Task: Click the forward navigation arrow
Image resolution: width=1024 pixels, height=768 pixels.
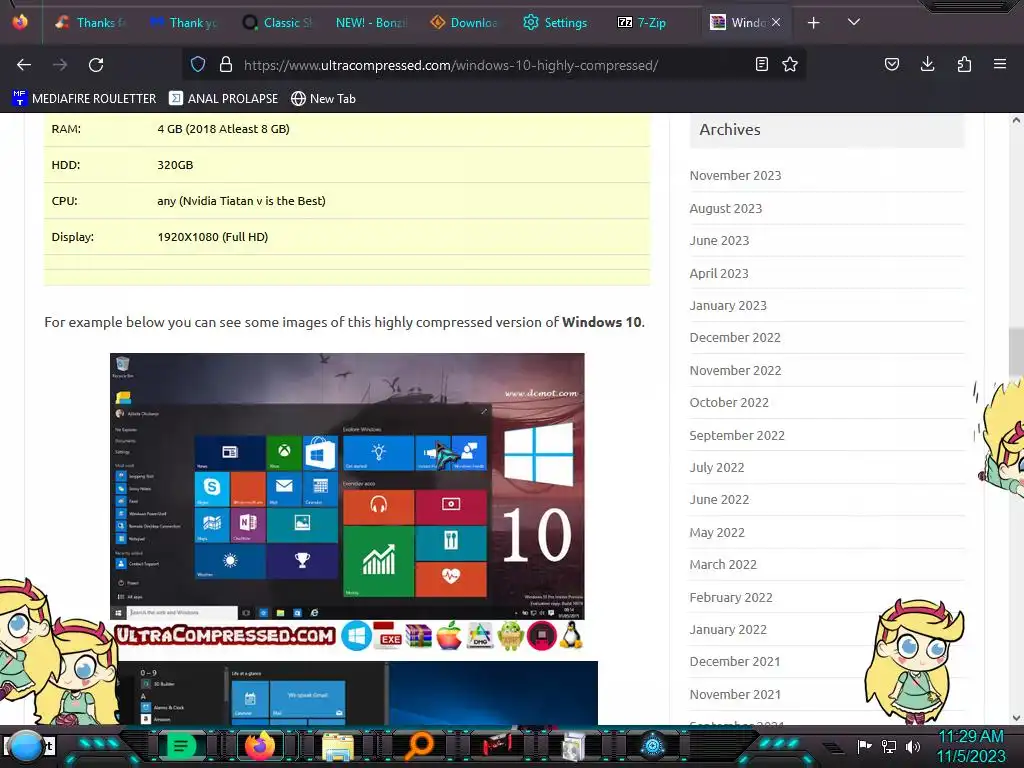Action: click(60, 65)
